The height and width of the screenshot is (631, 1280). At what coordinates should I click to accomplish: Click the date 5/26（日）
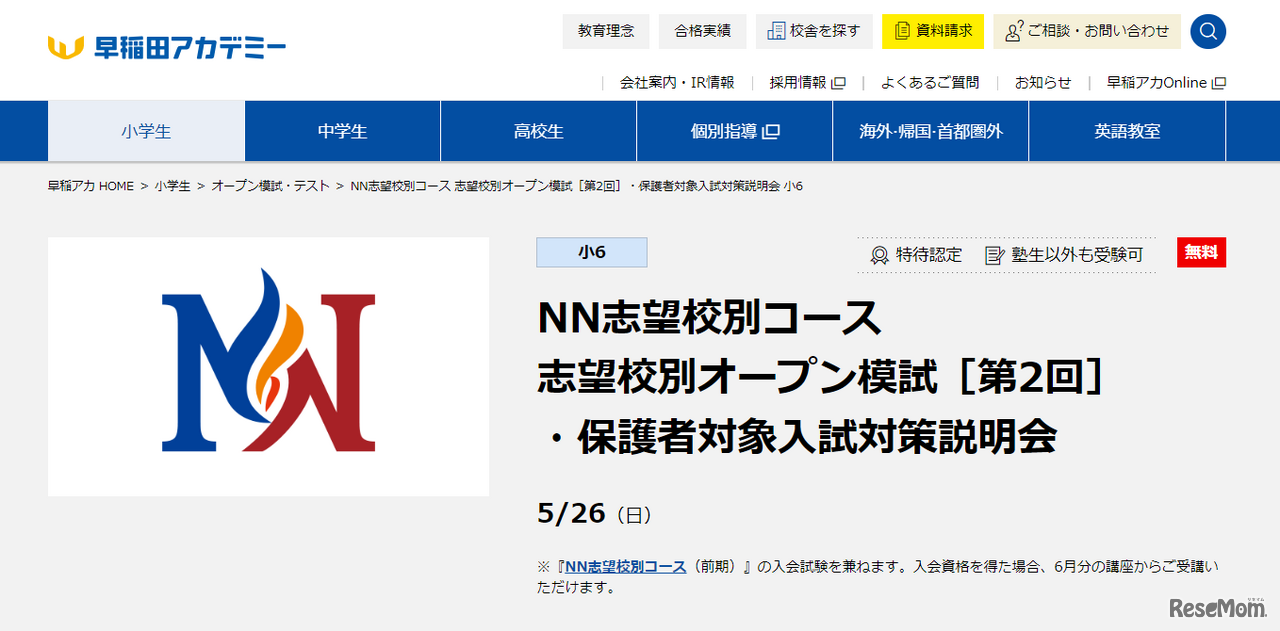click(x=595, y=513)
